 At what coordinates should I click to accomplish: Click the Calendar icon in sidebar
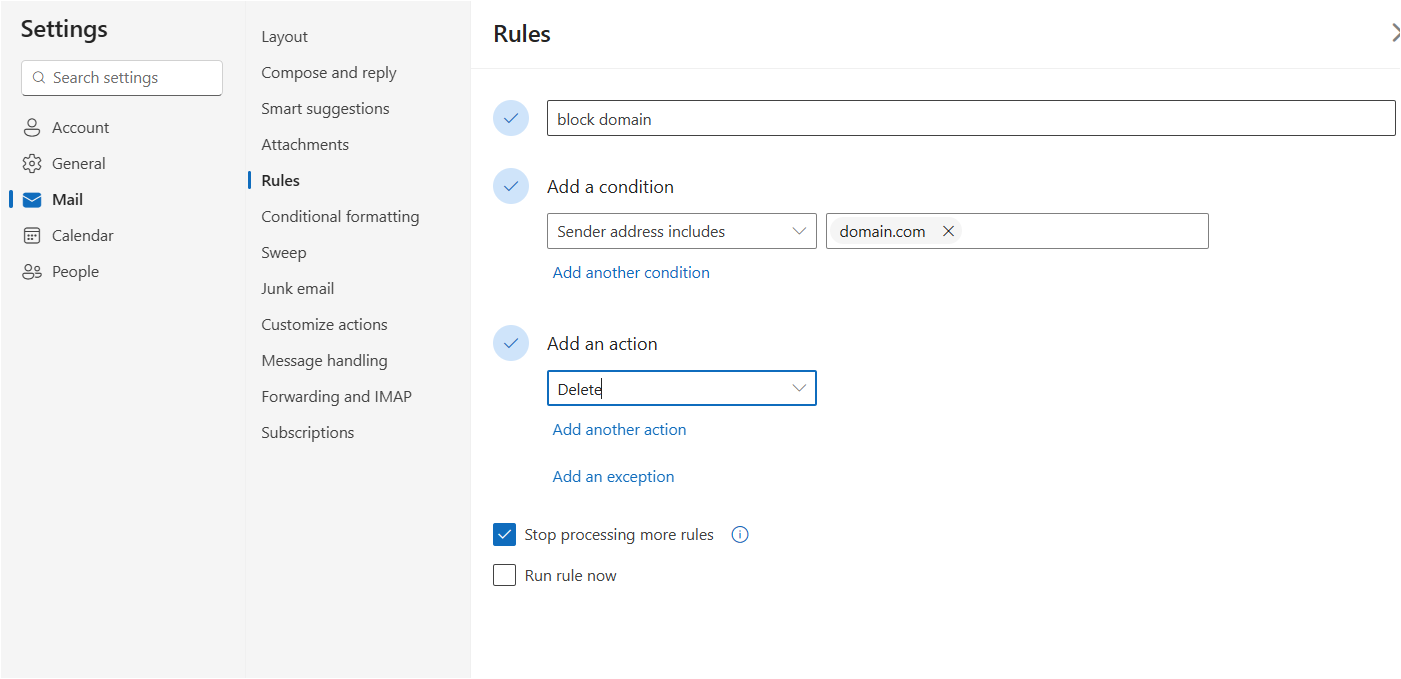click(32, 236)
